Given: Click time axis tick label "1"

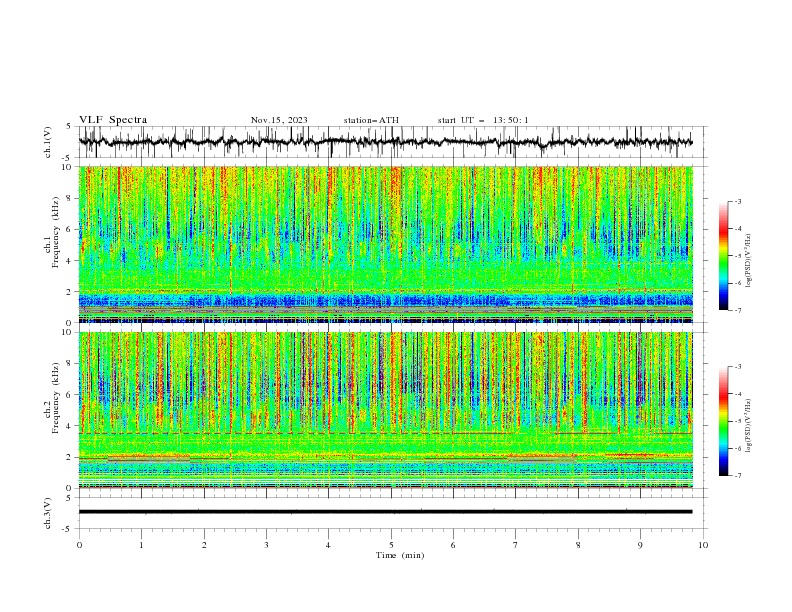Looking at the screenshot, I should pyautogui.click(x=141, y=545).
